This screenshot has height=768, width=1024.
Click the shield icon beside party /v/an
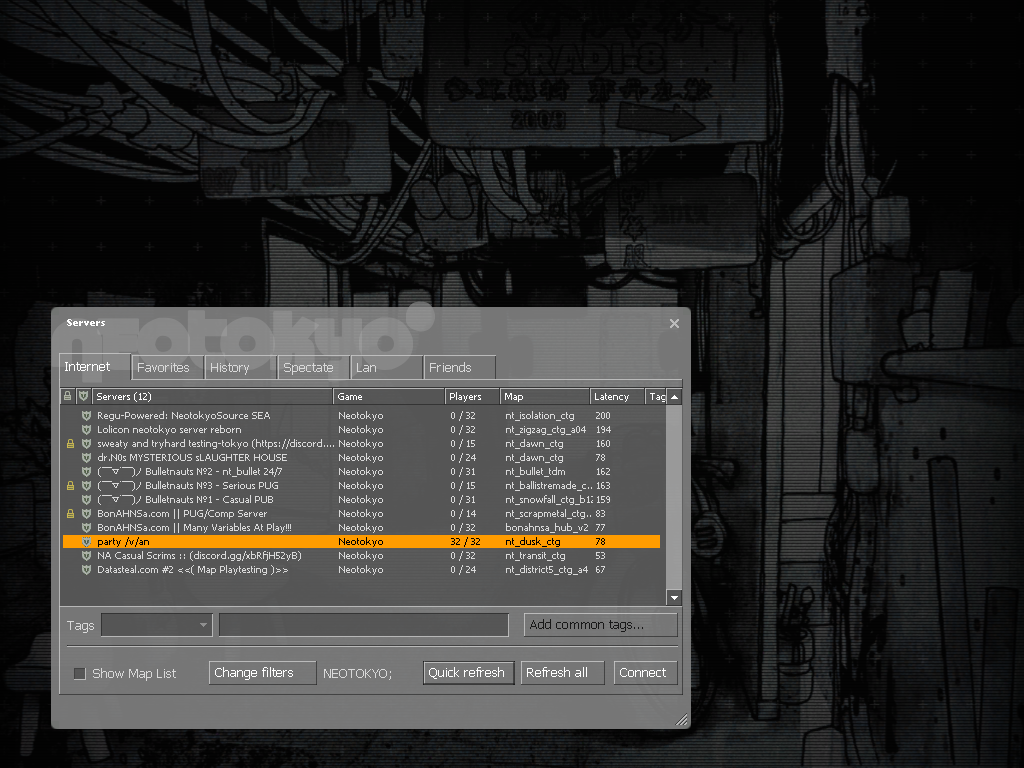[x=86, y=541]
